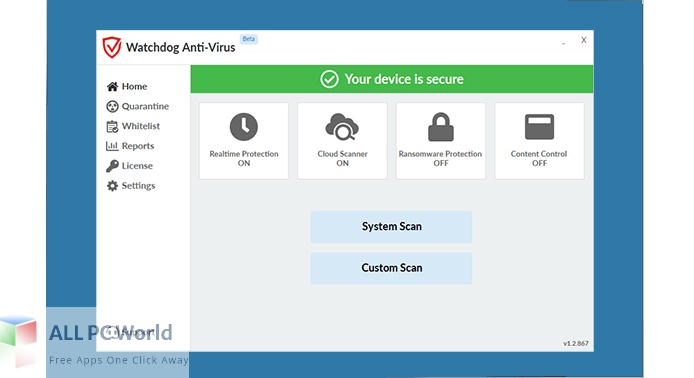Click the License key icon

pyautogui.click(x=112, y=166)
